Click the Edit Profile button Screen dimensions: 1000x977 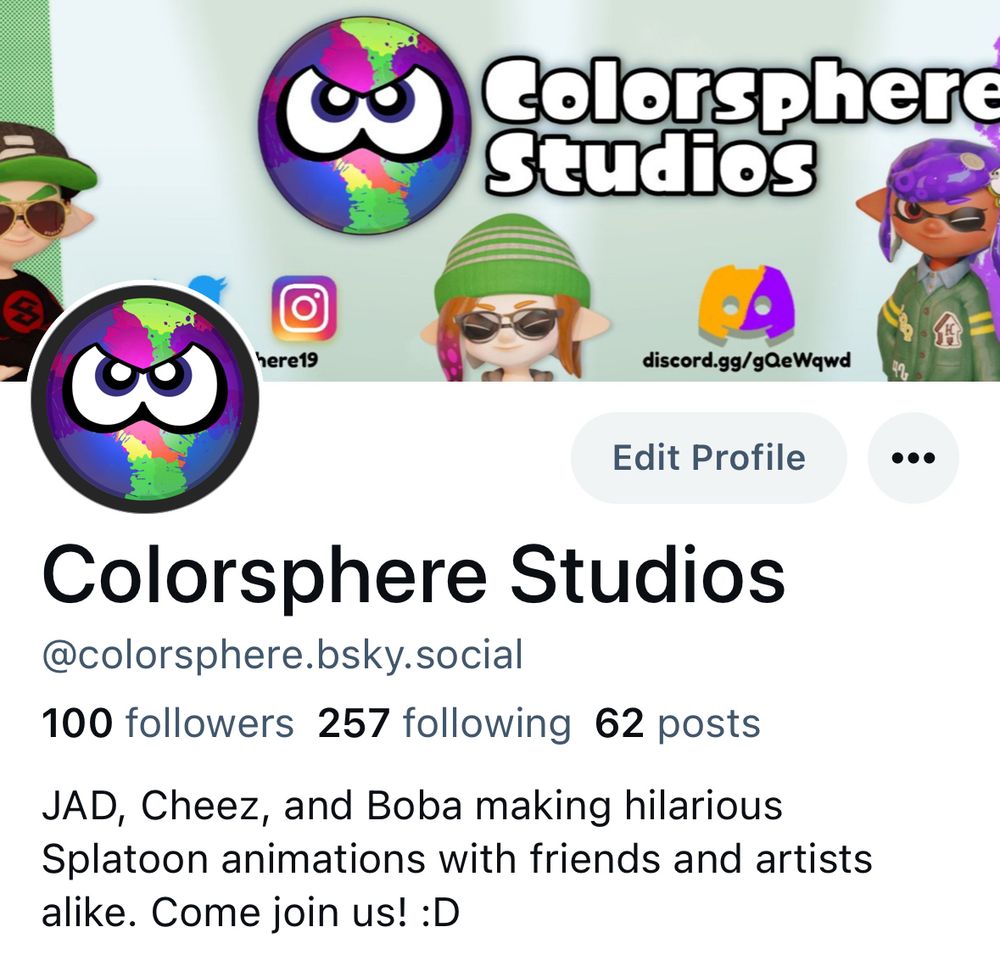point(709,457)
